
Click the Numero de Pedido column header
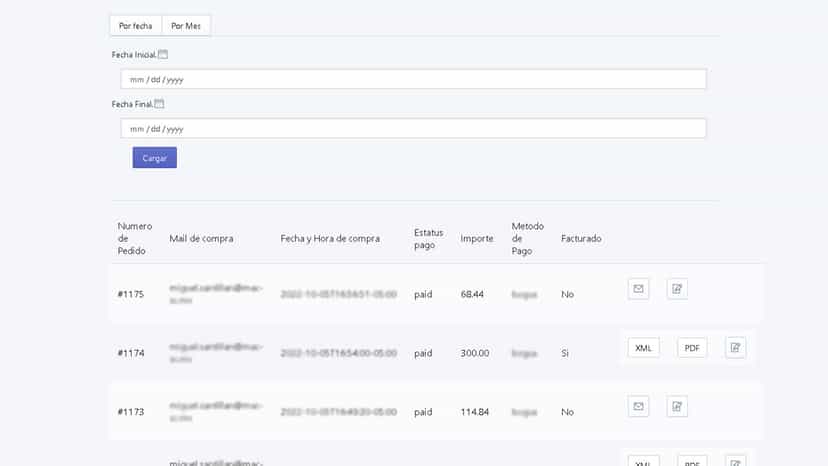135,238
